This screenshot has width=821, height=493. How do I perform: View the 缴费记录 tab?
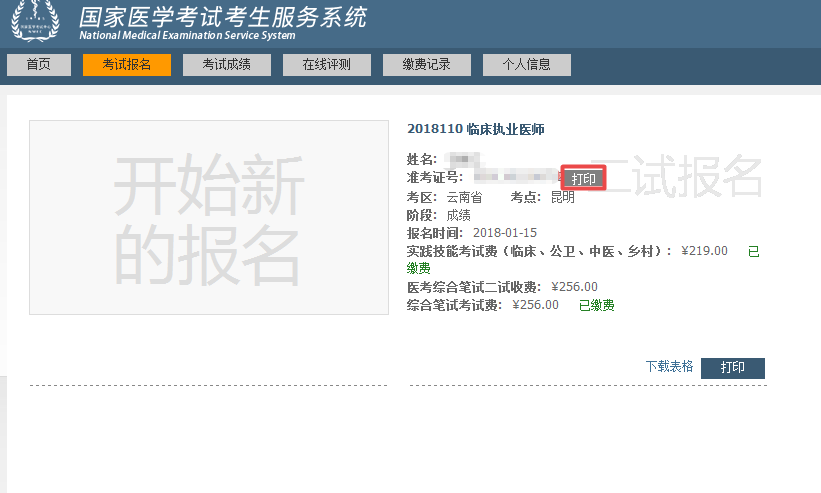[427, 64]
